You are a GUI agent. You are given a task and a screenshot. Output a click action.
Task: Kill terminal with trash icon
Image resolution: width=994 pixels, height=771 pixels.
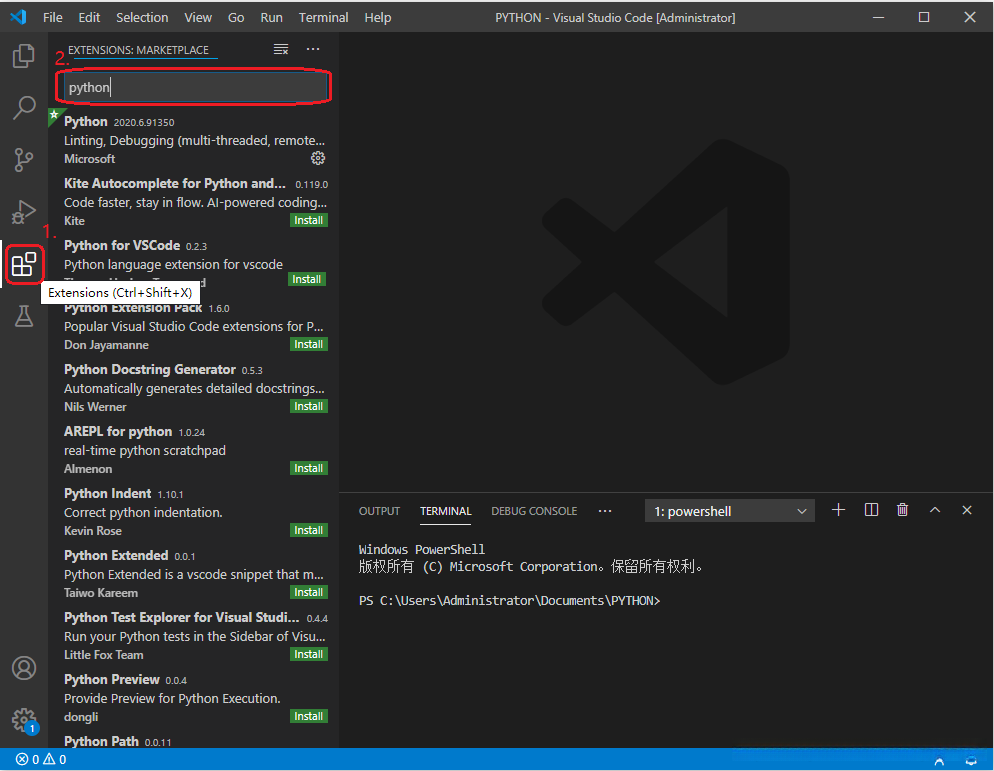[x=903, y=510]
